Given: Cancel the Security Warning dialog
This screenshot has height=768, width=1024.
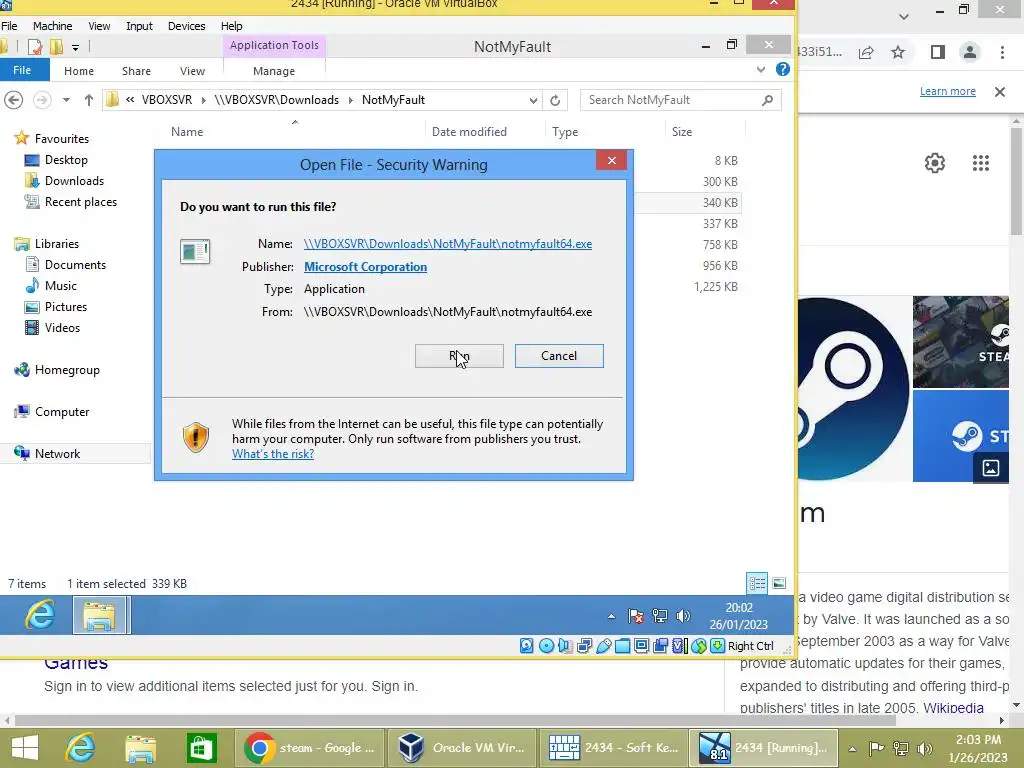Looking at the screenshot, I should pyautogui.click(x=559, y=356).
